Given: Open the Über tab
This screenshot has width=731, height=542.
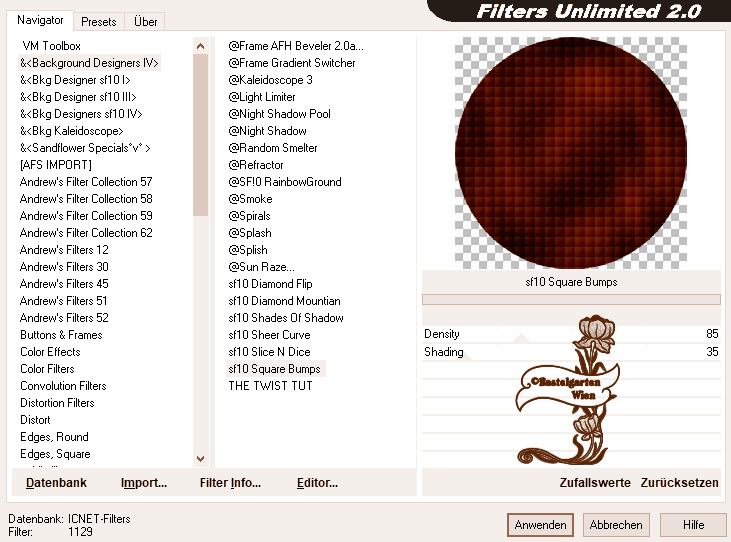Looking at the screenshot, I should [x=145, y=21].
